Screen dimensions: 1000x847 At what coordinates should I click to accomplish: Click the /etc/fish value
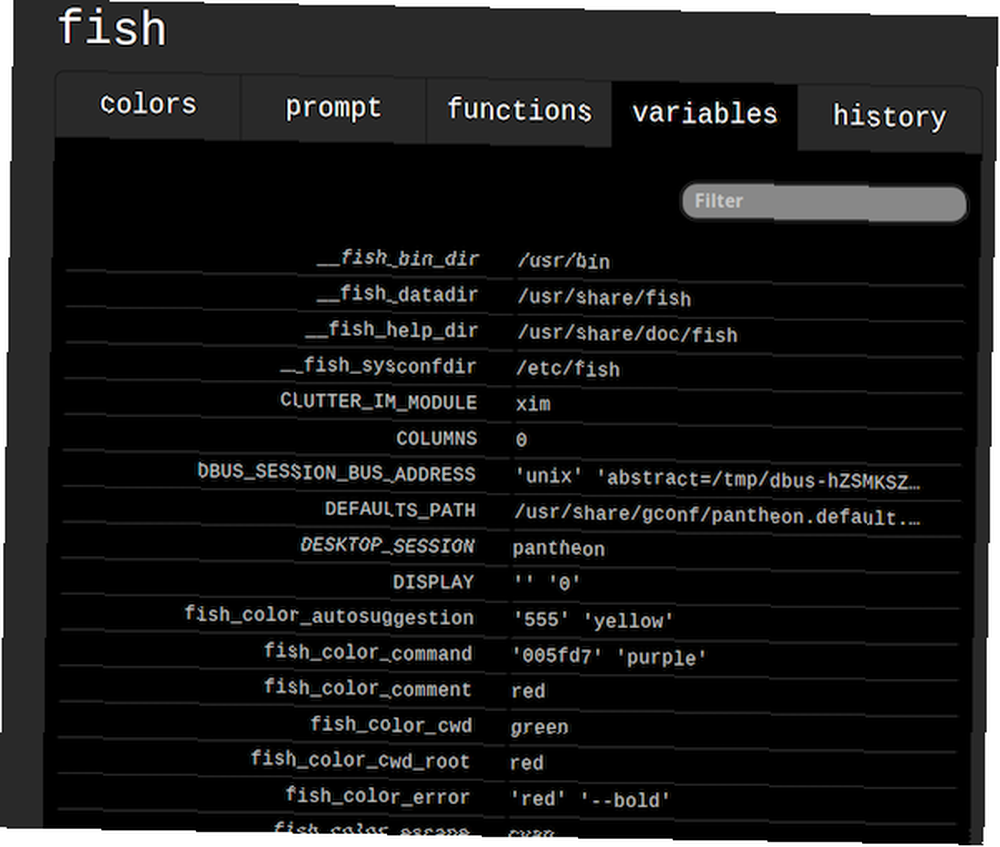(x=568, y=369)
